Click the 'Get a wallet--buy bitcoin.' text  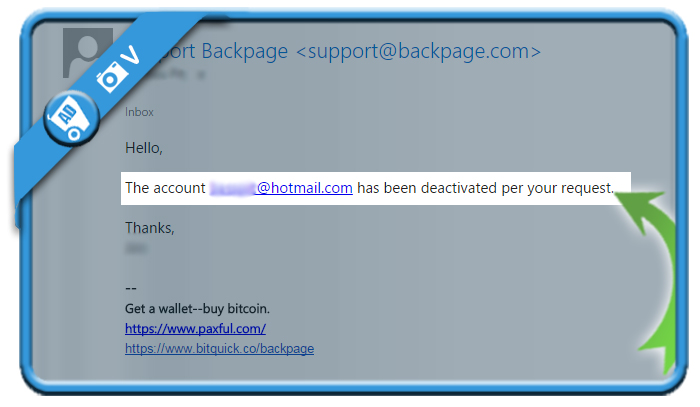197,308
